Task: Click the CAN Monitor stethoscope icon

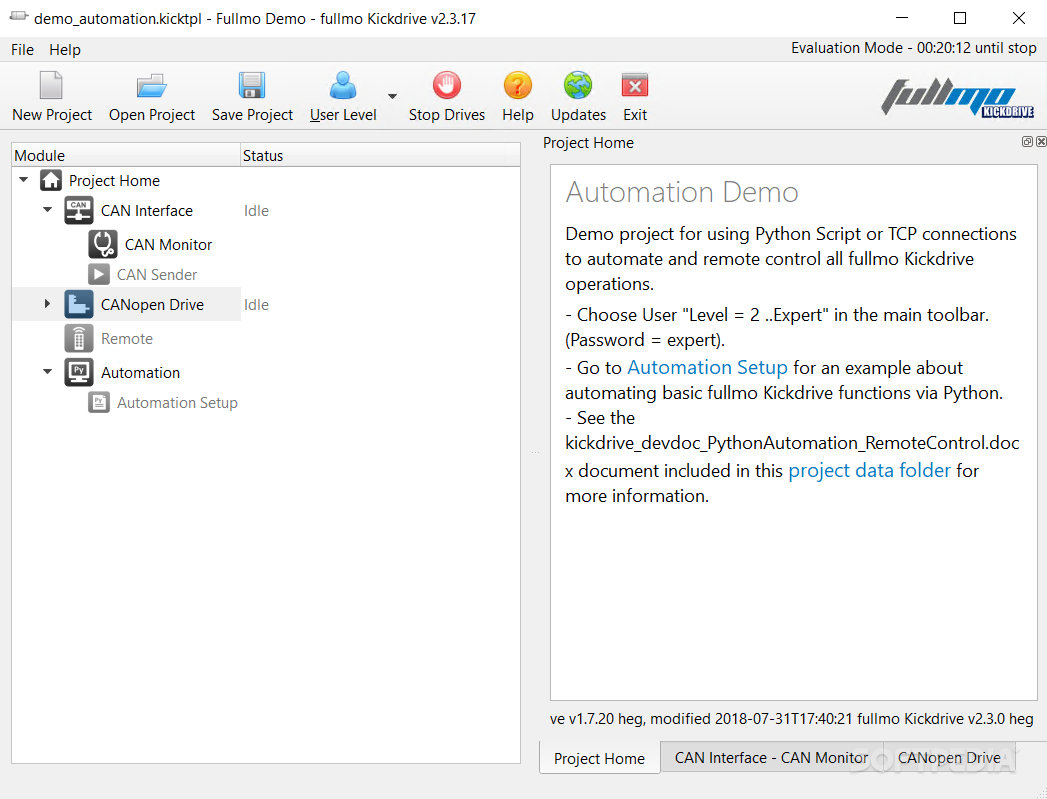Action: pyautogui.click(x=103, y=244)
